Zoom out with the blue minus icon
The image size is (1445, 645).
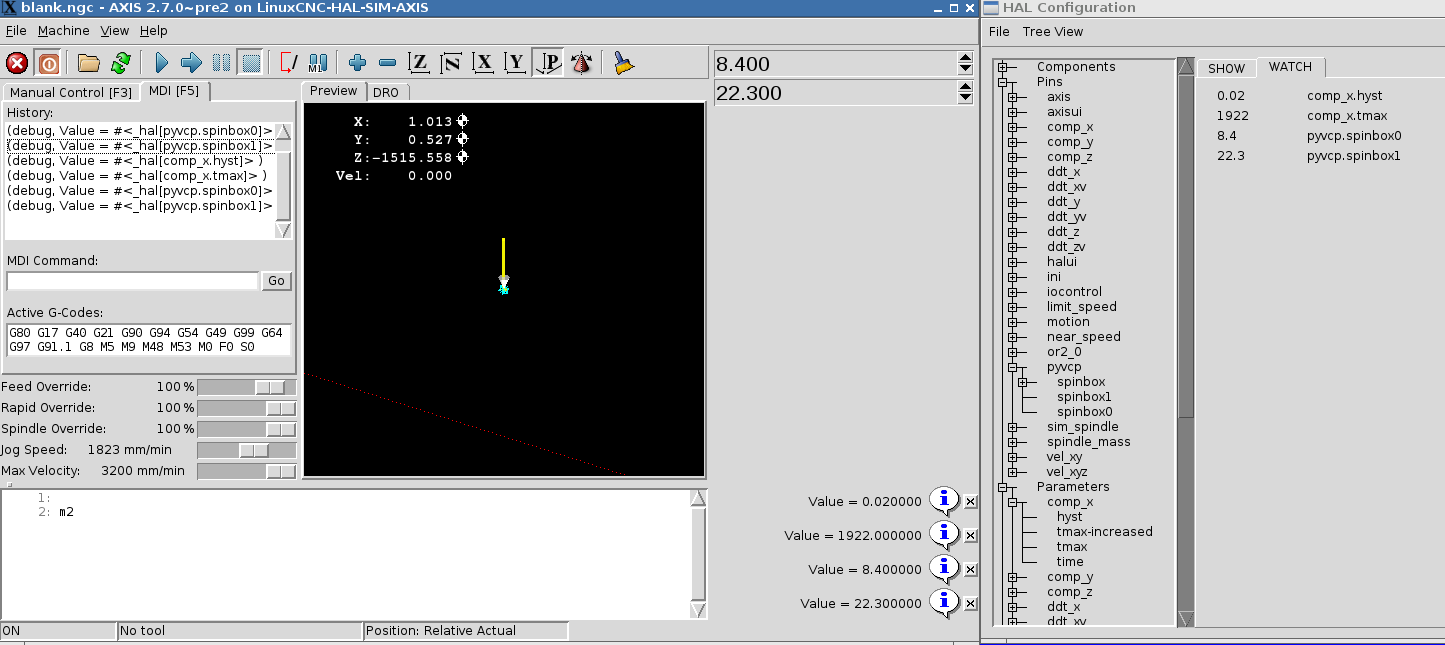pyautogui.click(x=387, y=63)
